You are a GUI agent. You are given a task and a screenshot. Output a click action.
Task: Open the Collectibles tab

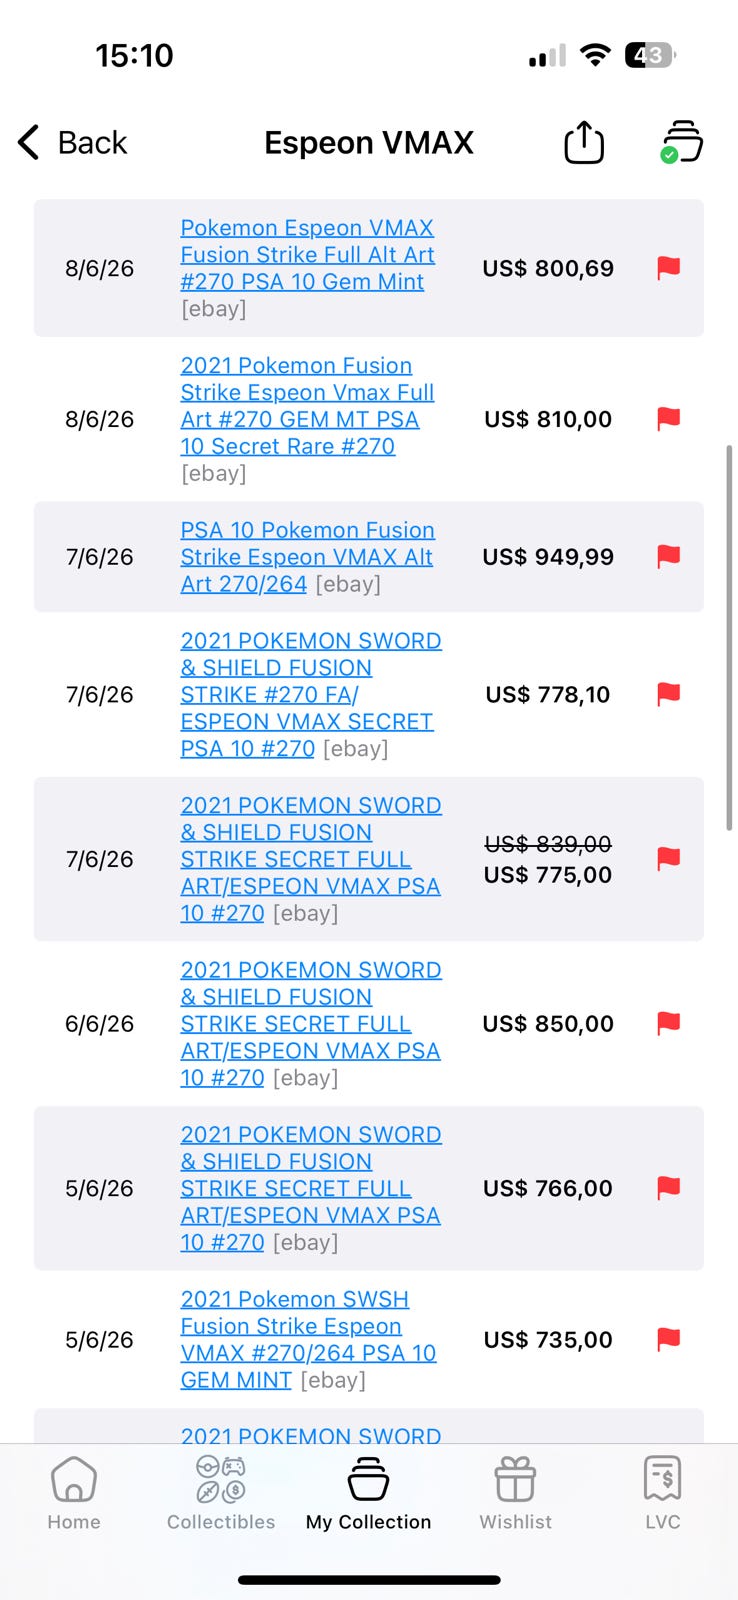221,1493
